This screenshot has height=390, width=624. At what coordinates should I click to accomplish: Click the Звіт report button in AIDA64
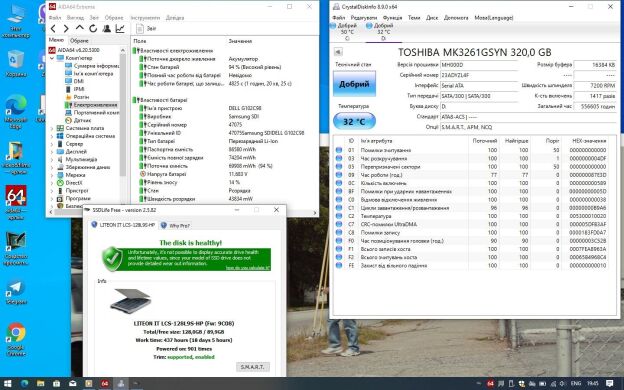[x=146, y=29]
